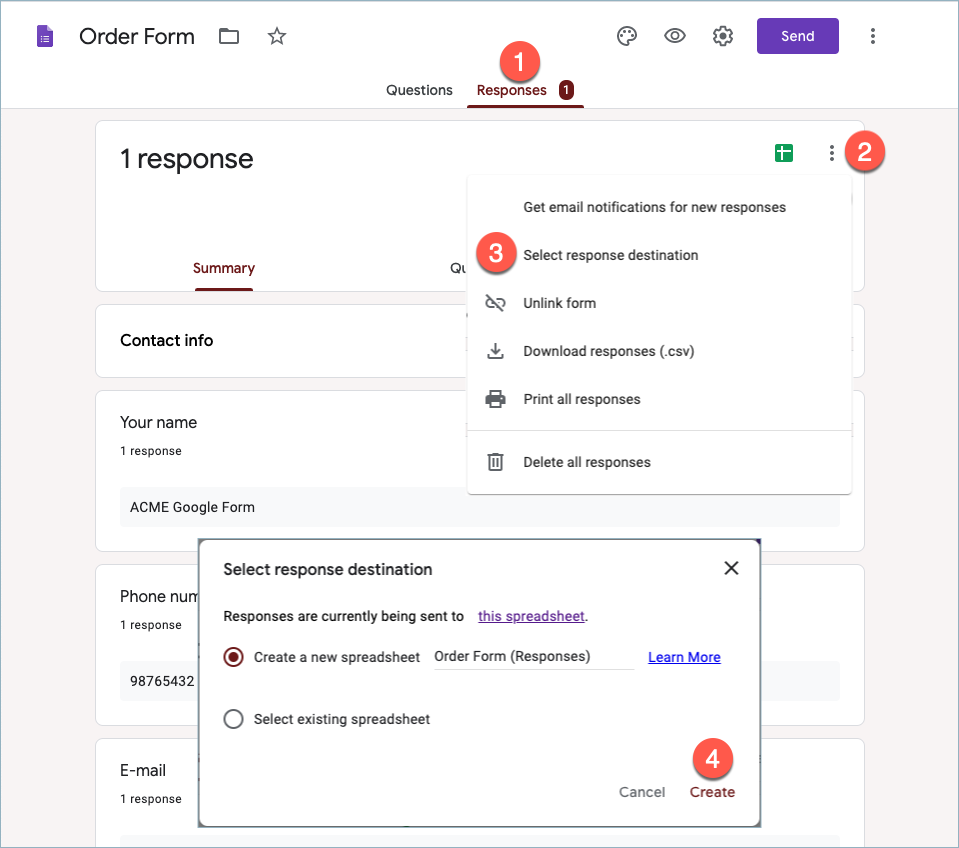Preview form with the eye icon
The width and height of the screenshot is (959, 848).
[675, 36]
